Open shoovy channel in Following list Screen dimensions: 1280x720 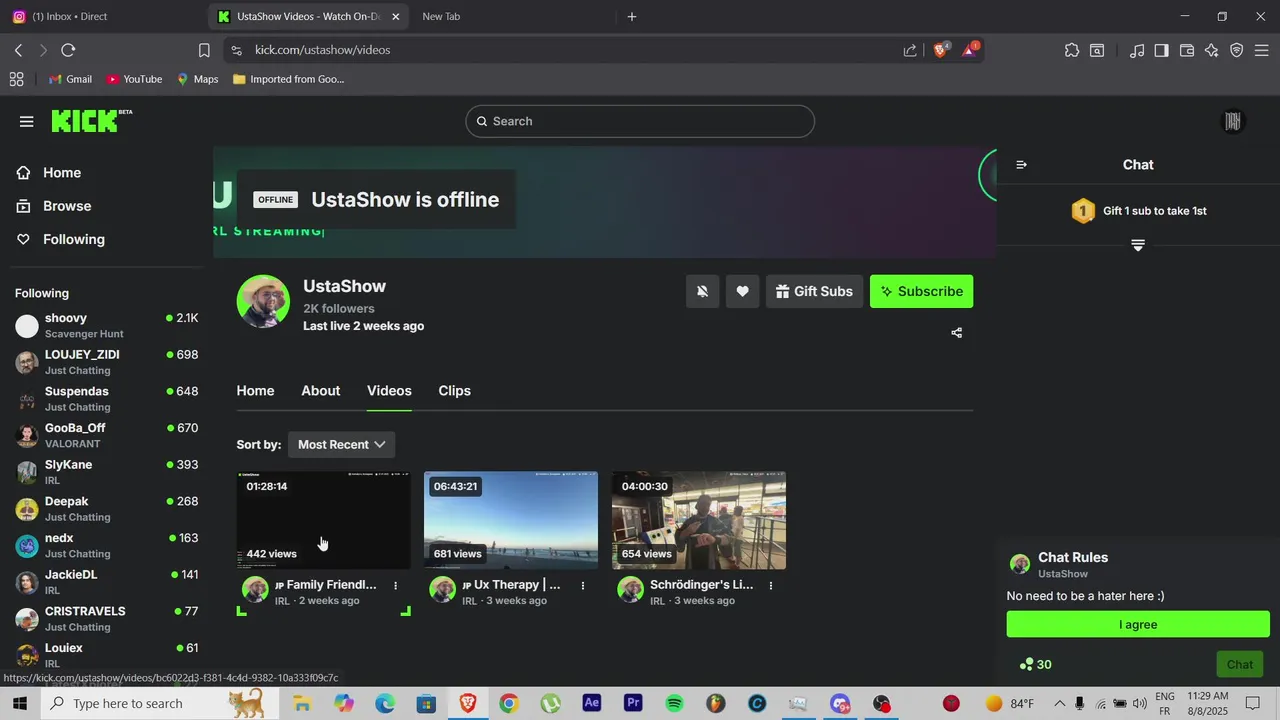[x=107, y=325]
